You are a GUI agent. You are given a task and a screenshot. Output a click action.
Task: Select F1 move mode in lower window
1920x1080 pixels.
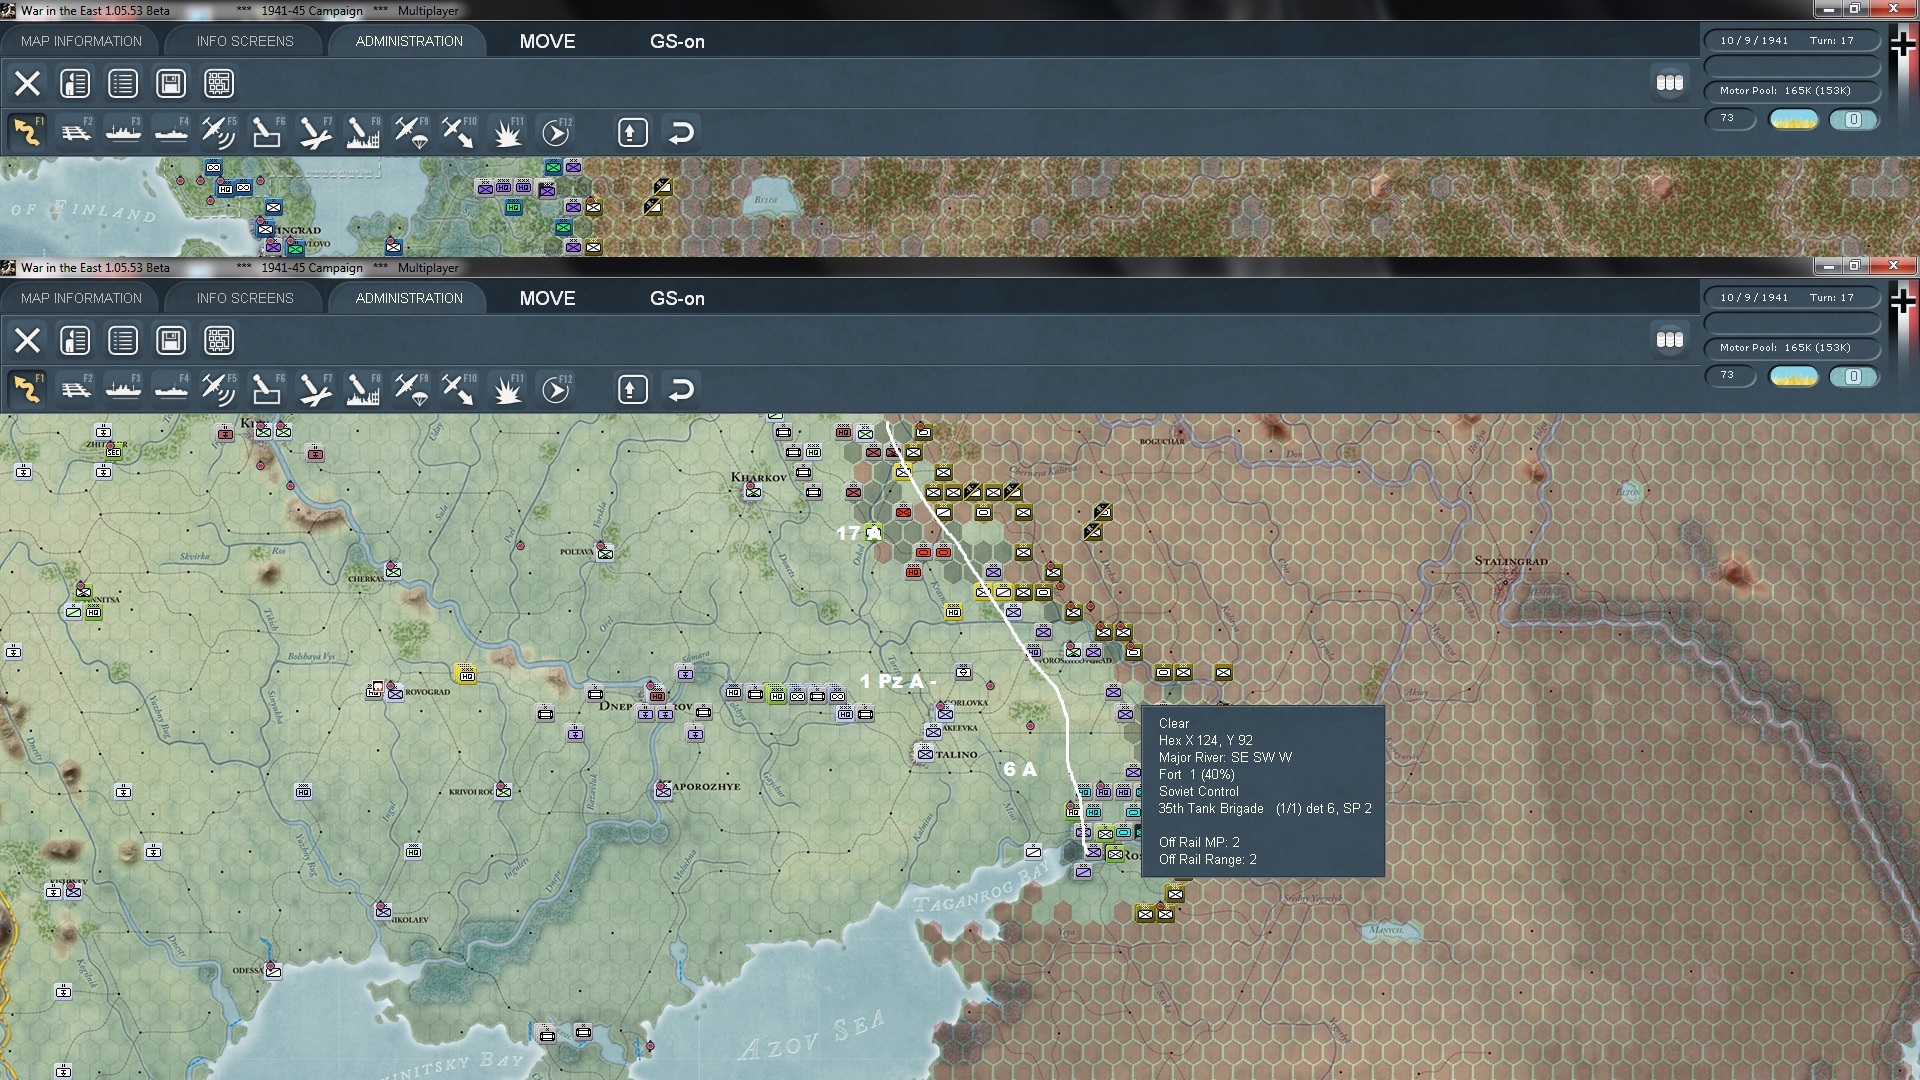[27, 389]
